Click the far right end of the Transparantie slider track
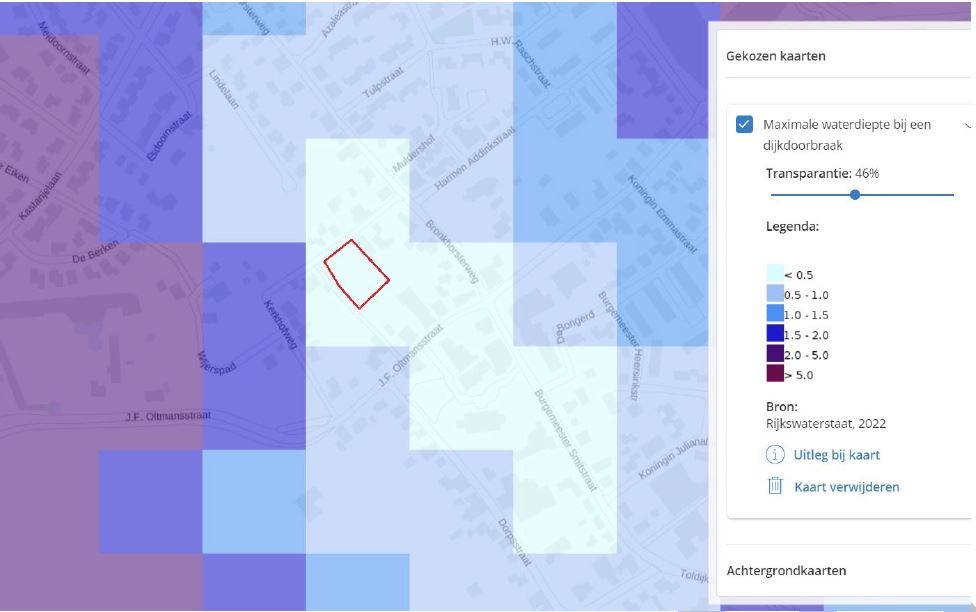Screen dimensions: 976x612 click(x=952, y=195)
